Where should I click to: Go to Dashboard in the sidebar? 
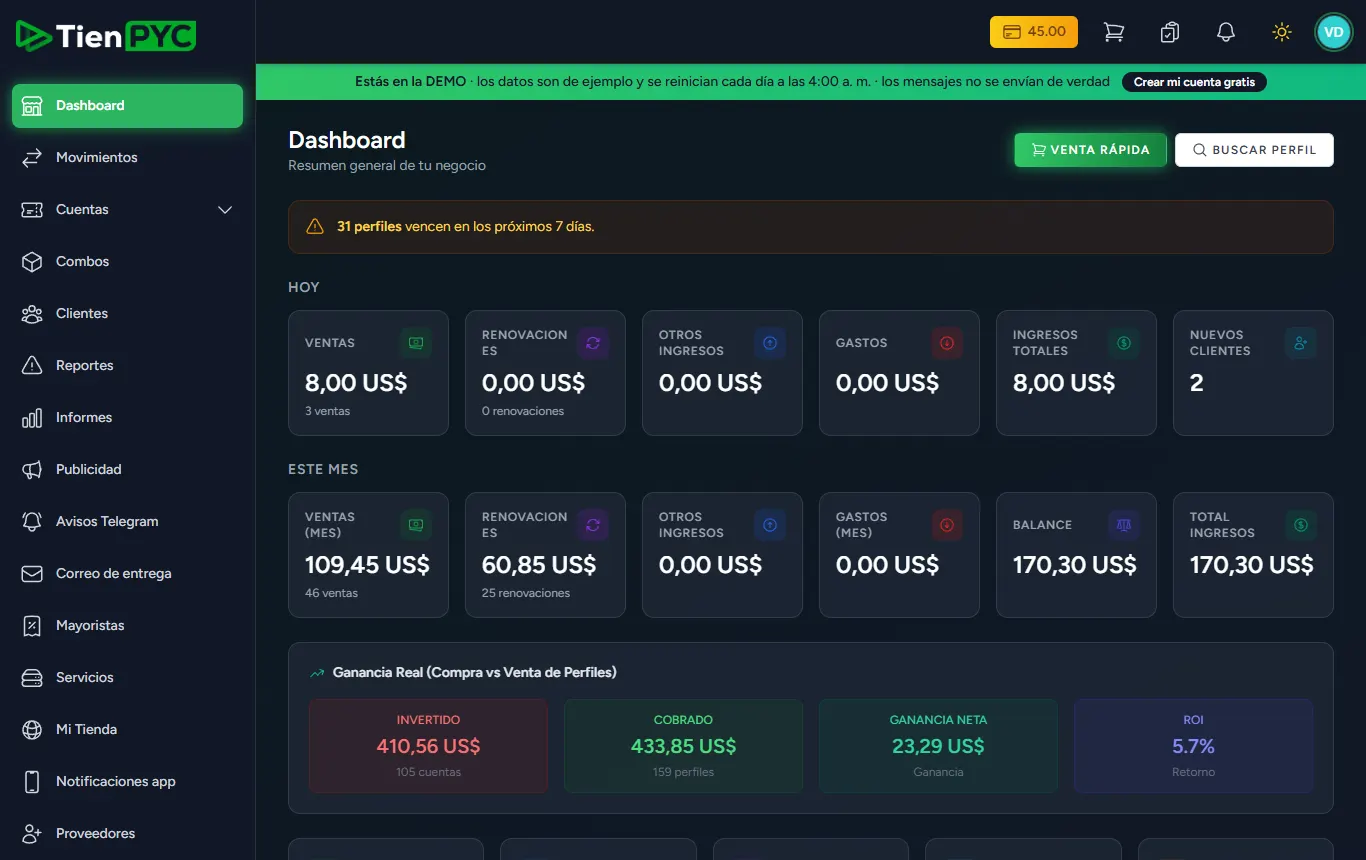tap(127, 106)
